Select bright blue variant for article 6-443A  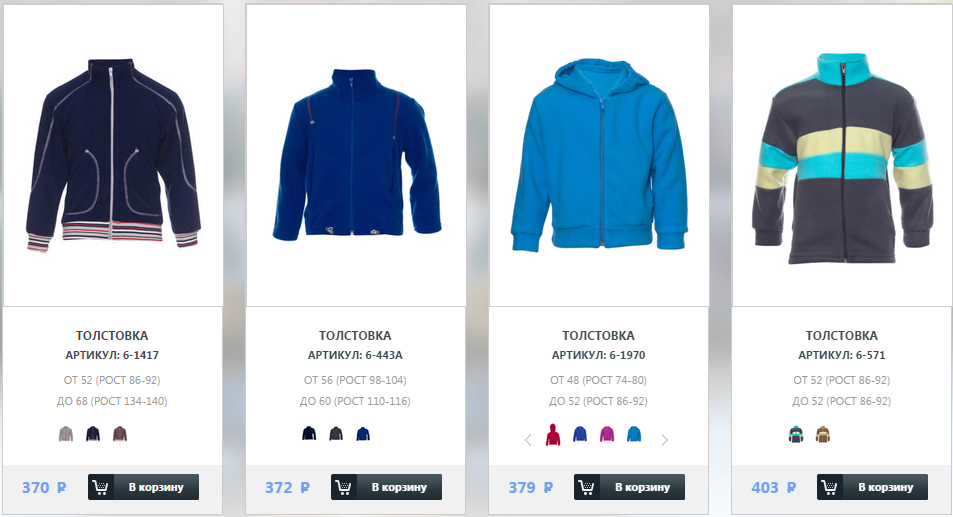pos(363,434)
